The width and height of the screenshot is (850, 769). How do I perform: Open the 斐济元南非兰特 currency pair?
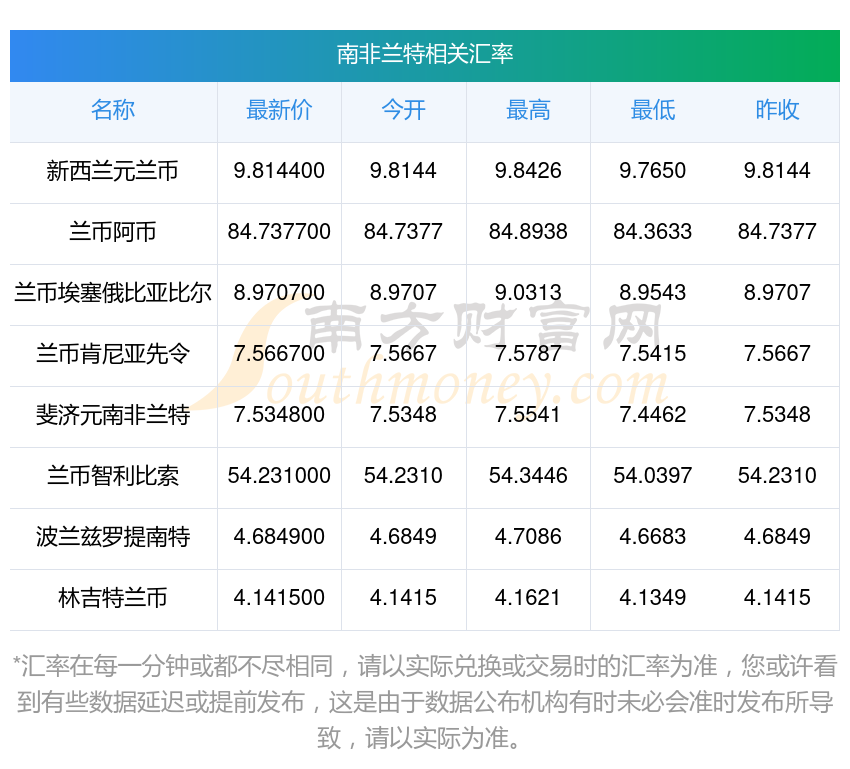click(x=113, y=415)
